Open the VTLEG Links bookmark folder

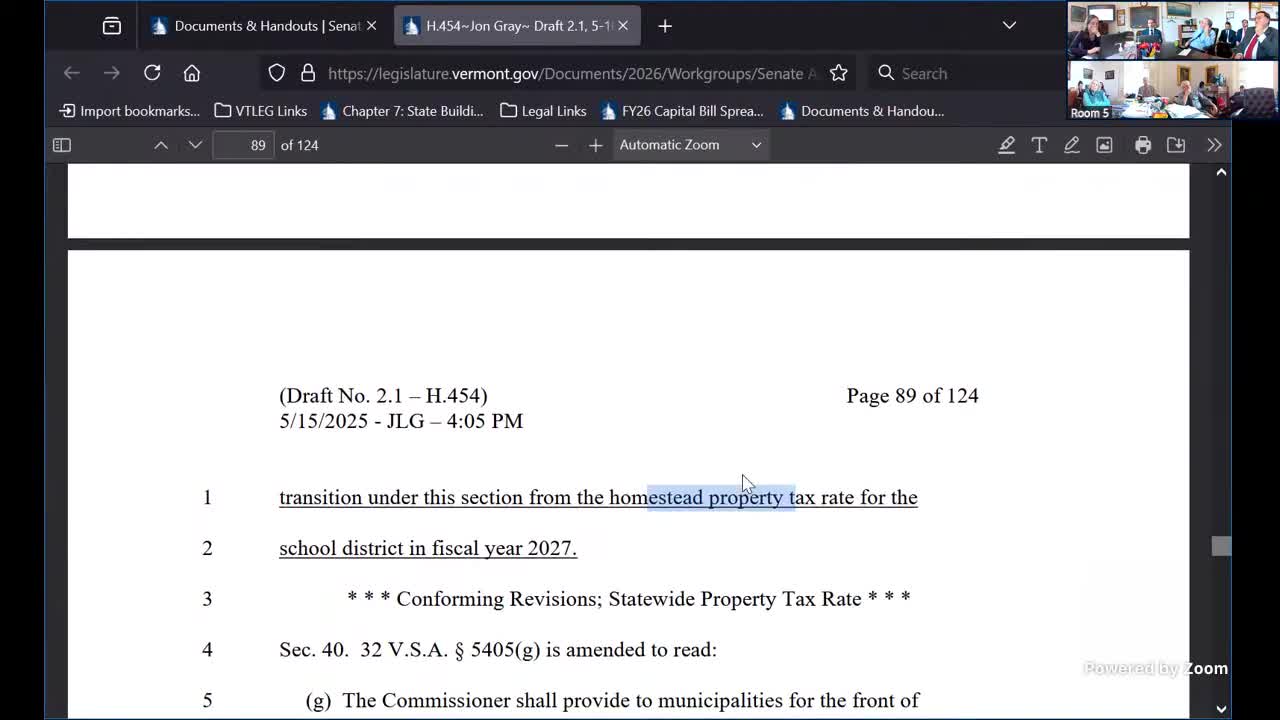coord(261,111)
